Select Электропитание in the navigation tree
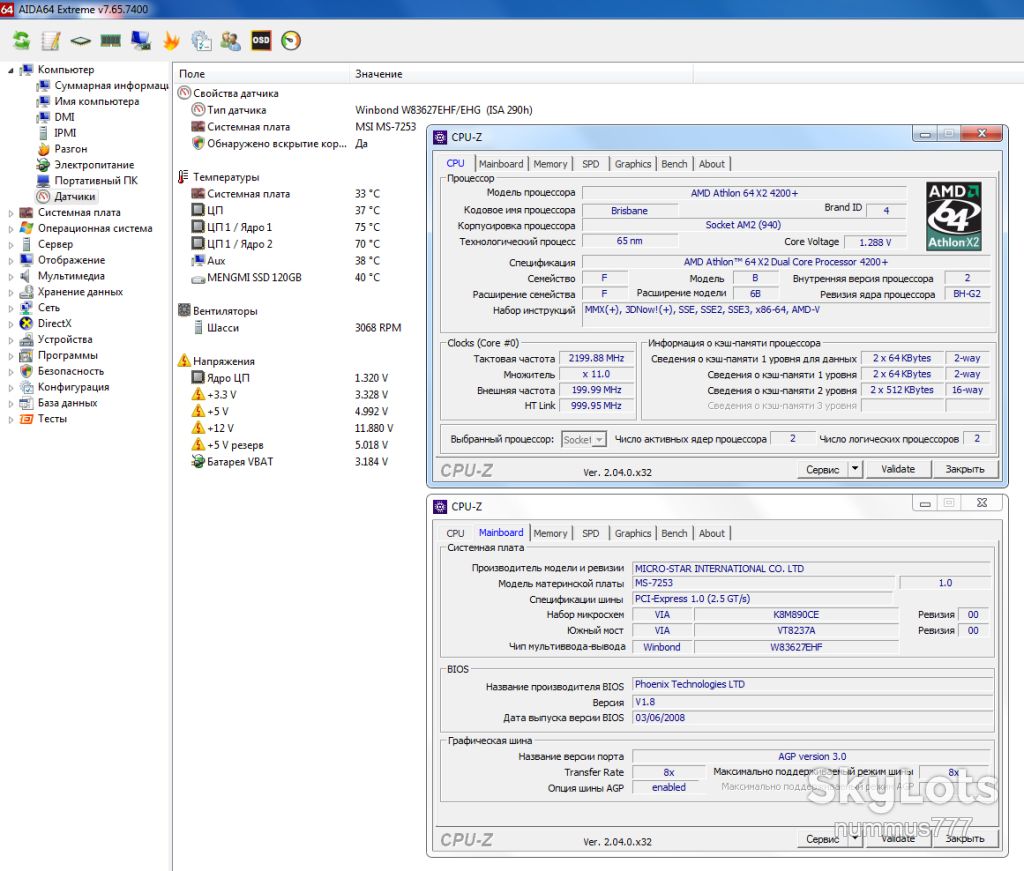Image resolution: width=1024 pixels, height=871 pixels. (94, 165)
